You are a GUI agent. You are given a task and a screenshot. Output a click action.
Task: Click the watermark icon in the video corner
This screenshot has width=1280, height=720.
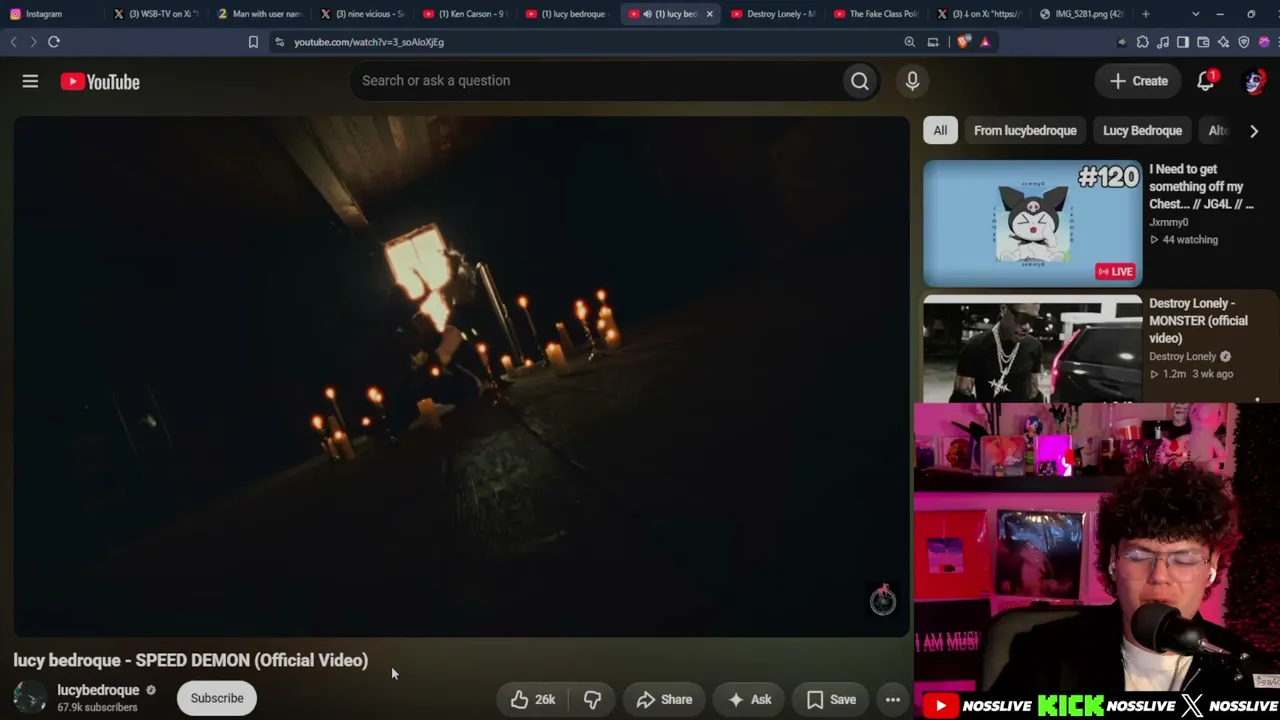tap(882, 600)
